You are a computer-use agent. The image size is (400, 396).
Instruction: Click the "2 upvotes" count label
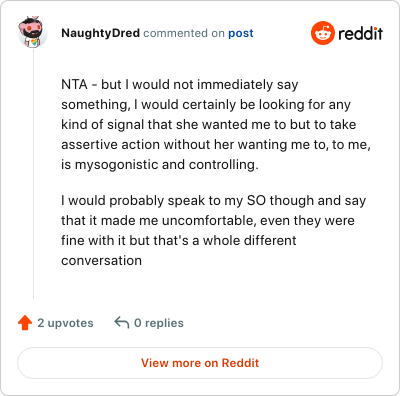click(x=65, y=323)
